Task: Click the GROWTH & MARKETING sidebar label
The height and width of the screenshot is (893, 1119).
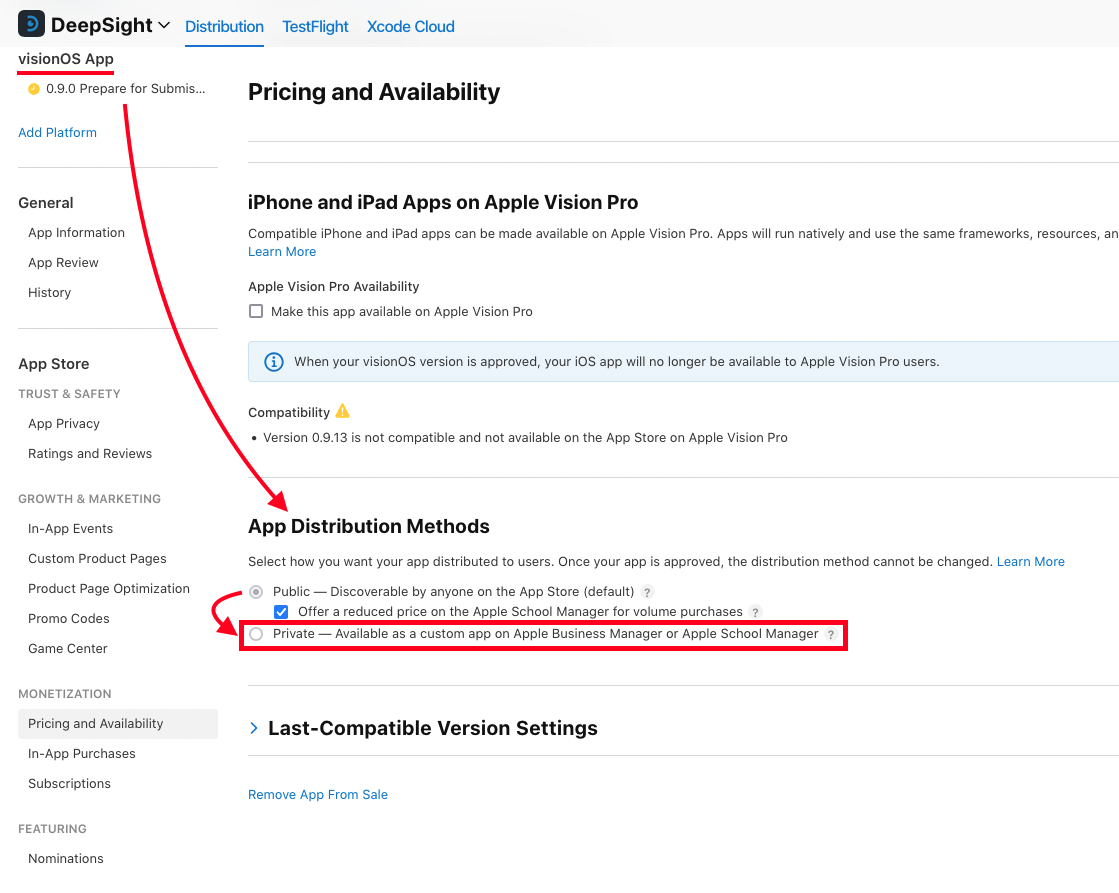Action: (89, 499)
